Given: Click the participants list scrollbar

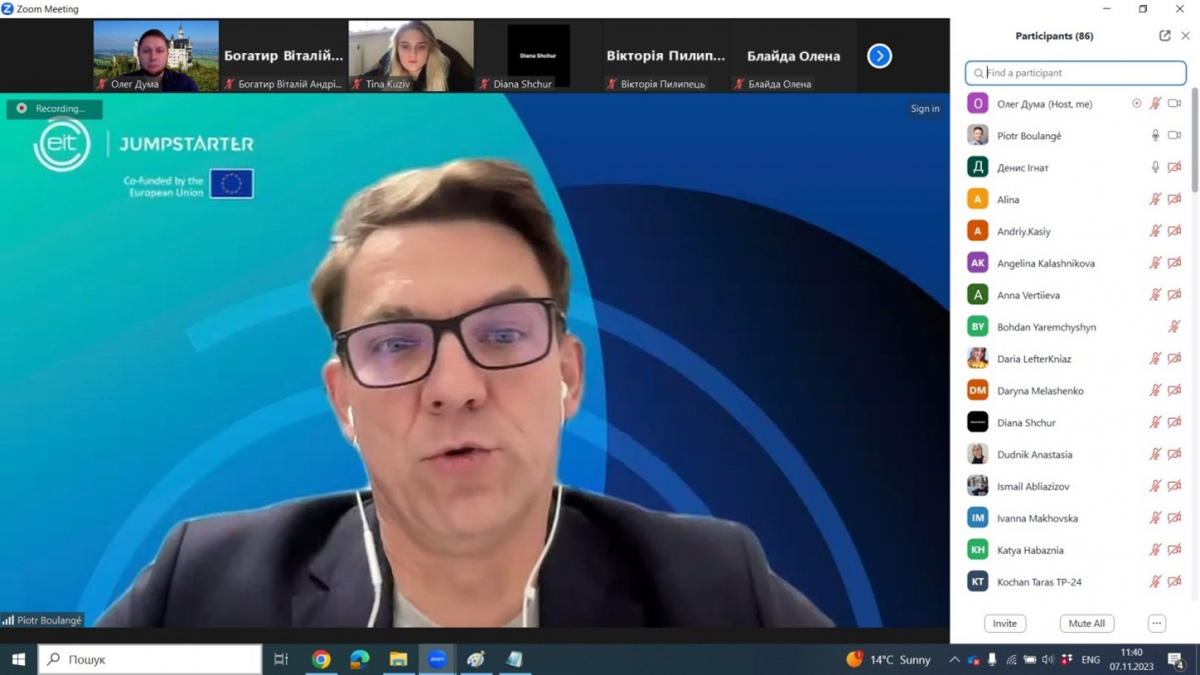Looking at the screenshot, I should [x=1194, y=140].
